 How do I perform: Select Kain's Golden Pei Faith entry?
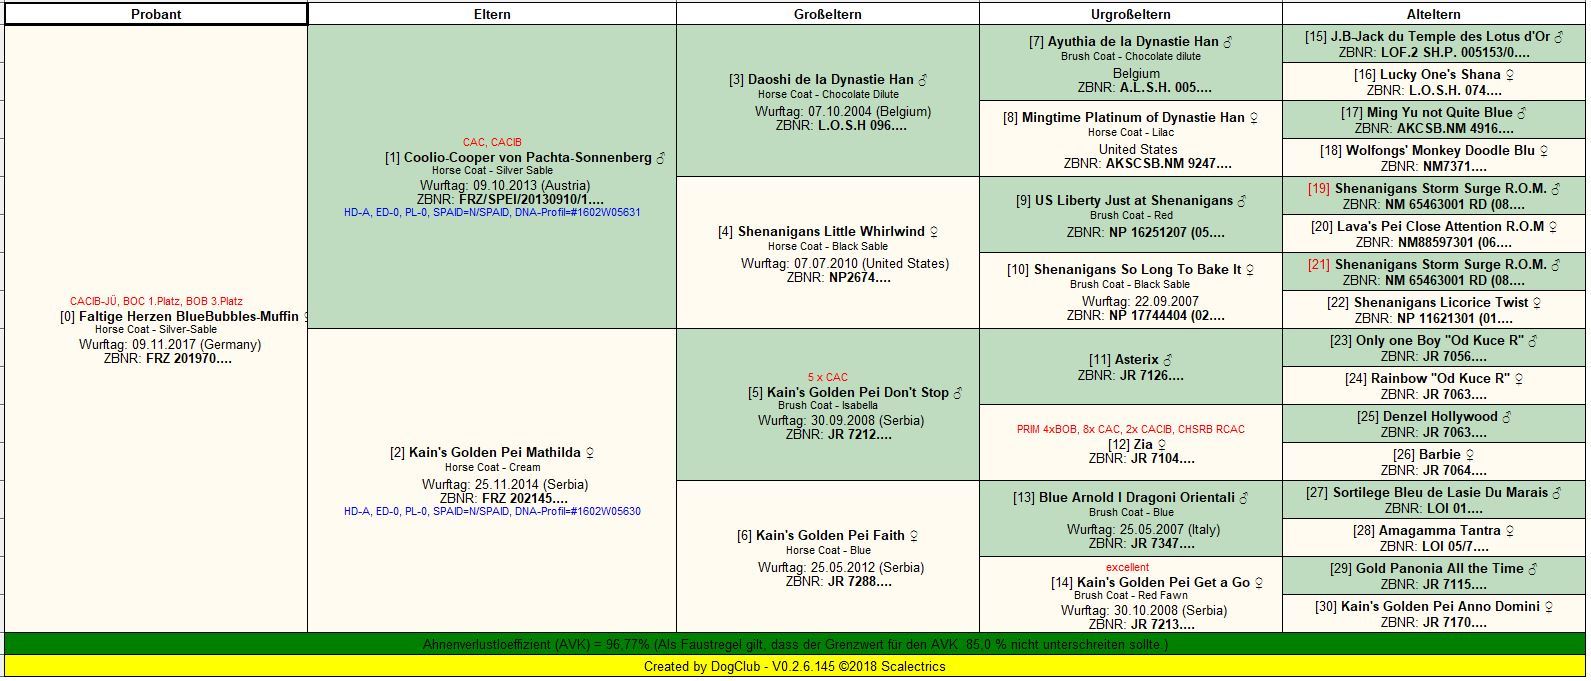(x=829, y=536)
